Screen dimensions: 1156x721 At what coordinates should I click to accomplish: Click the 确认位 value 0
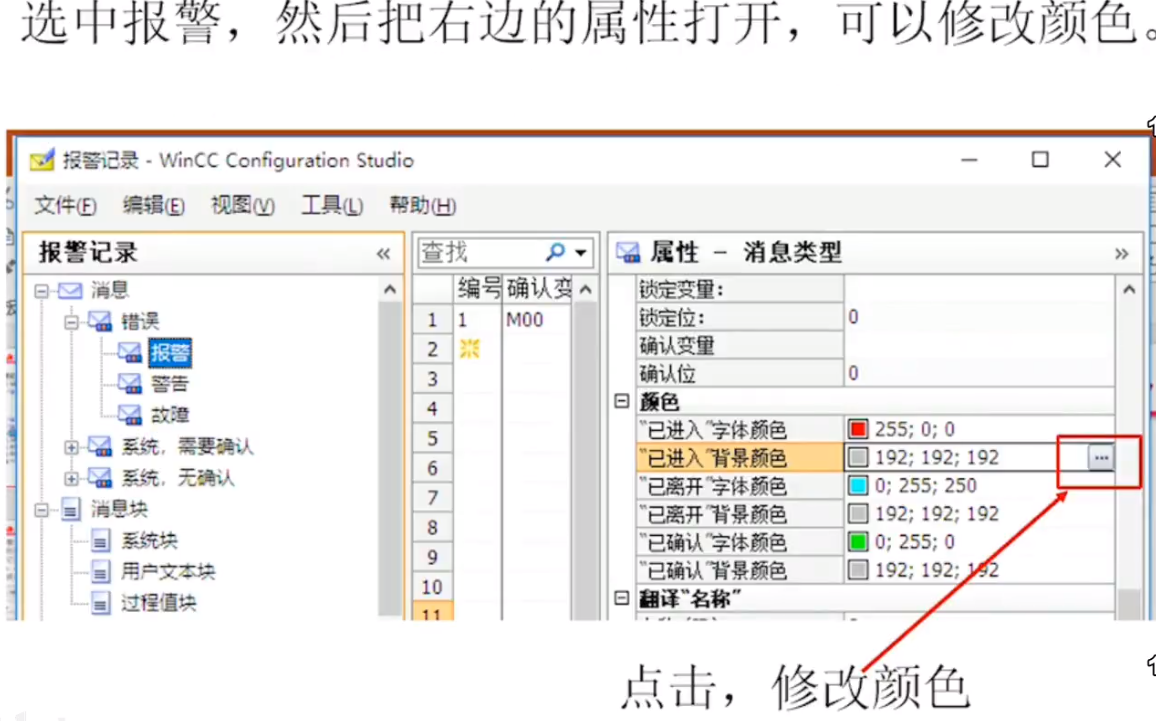[853, 373]
